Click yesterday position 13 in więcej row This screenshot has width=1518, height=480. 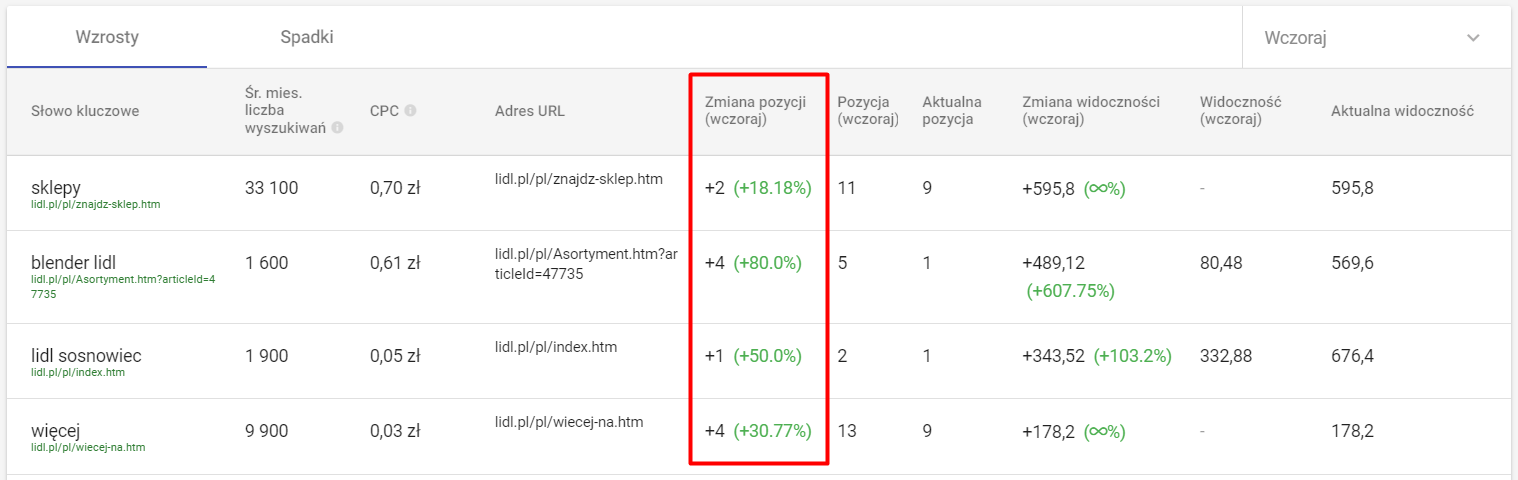(846, 431)
